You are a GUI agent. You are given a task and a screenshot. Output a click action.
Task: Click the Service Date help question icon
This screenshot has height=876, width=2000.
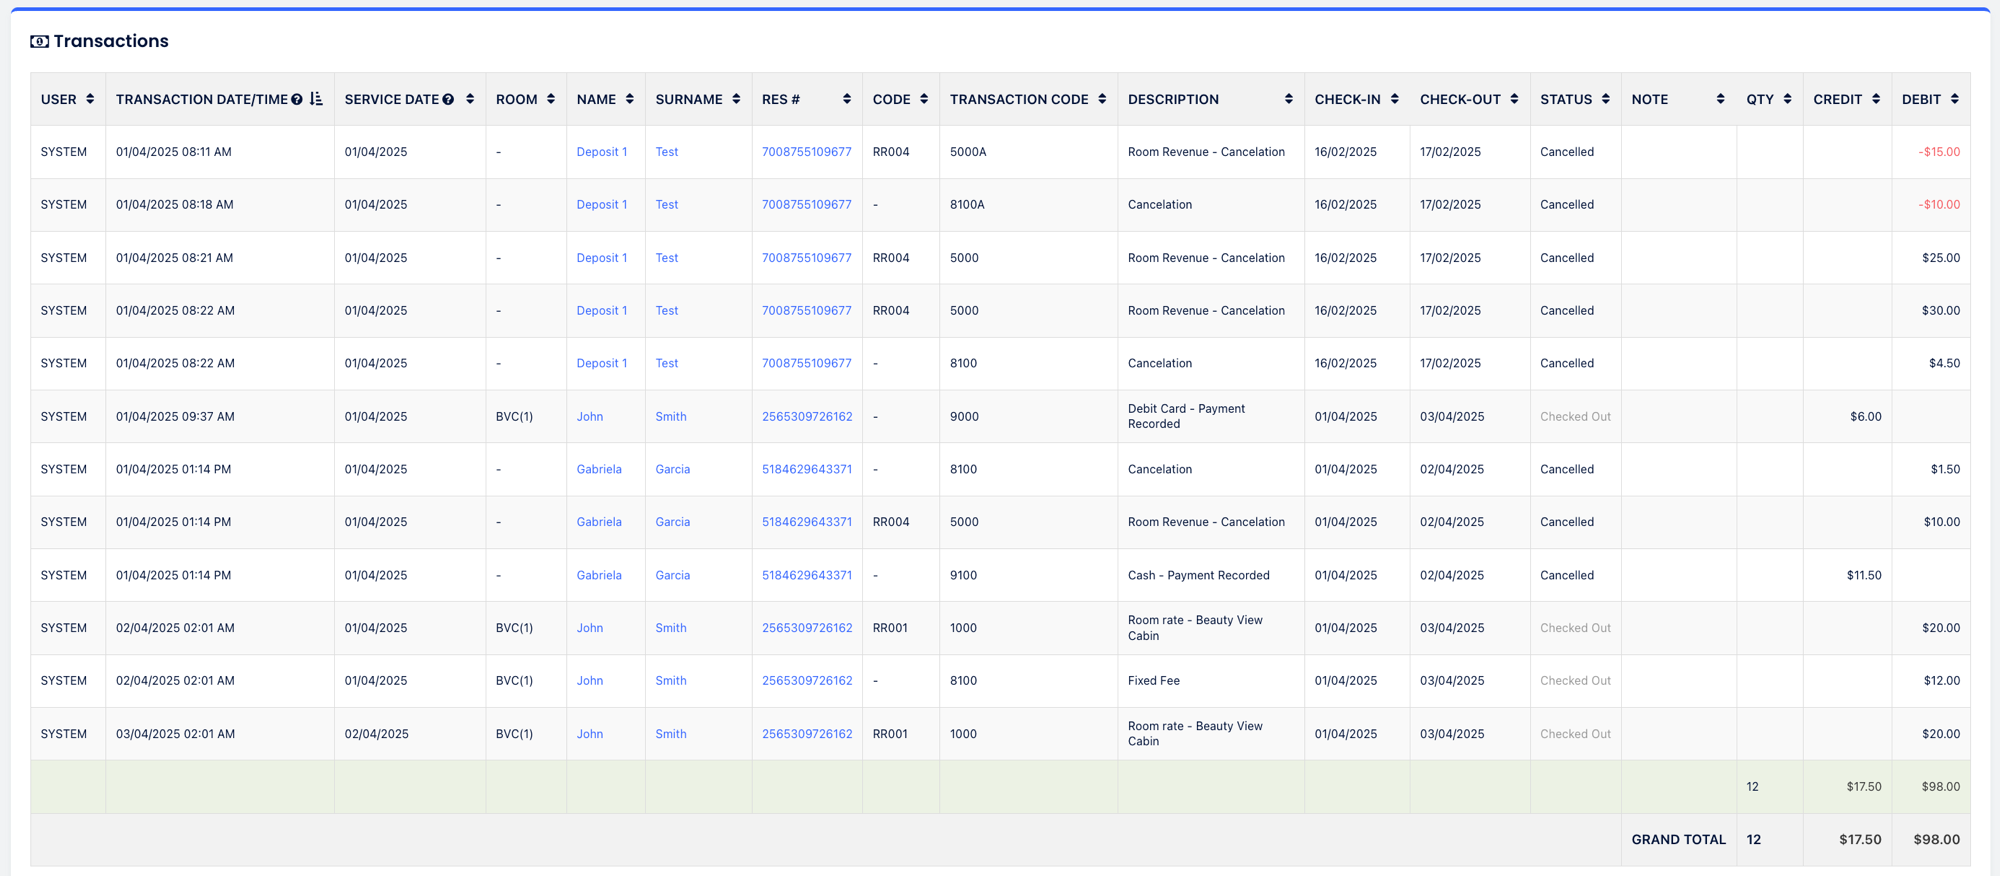448,99
